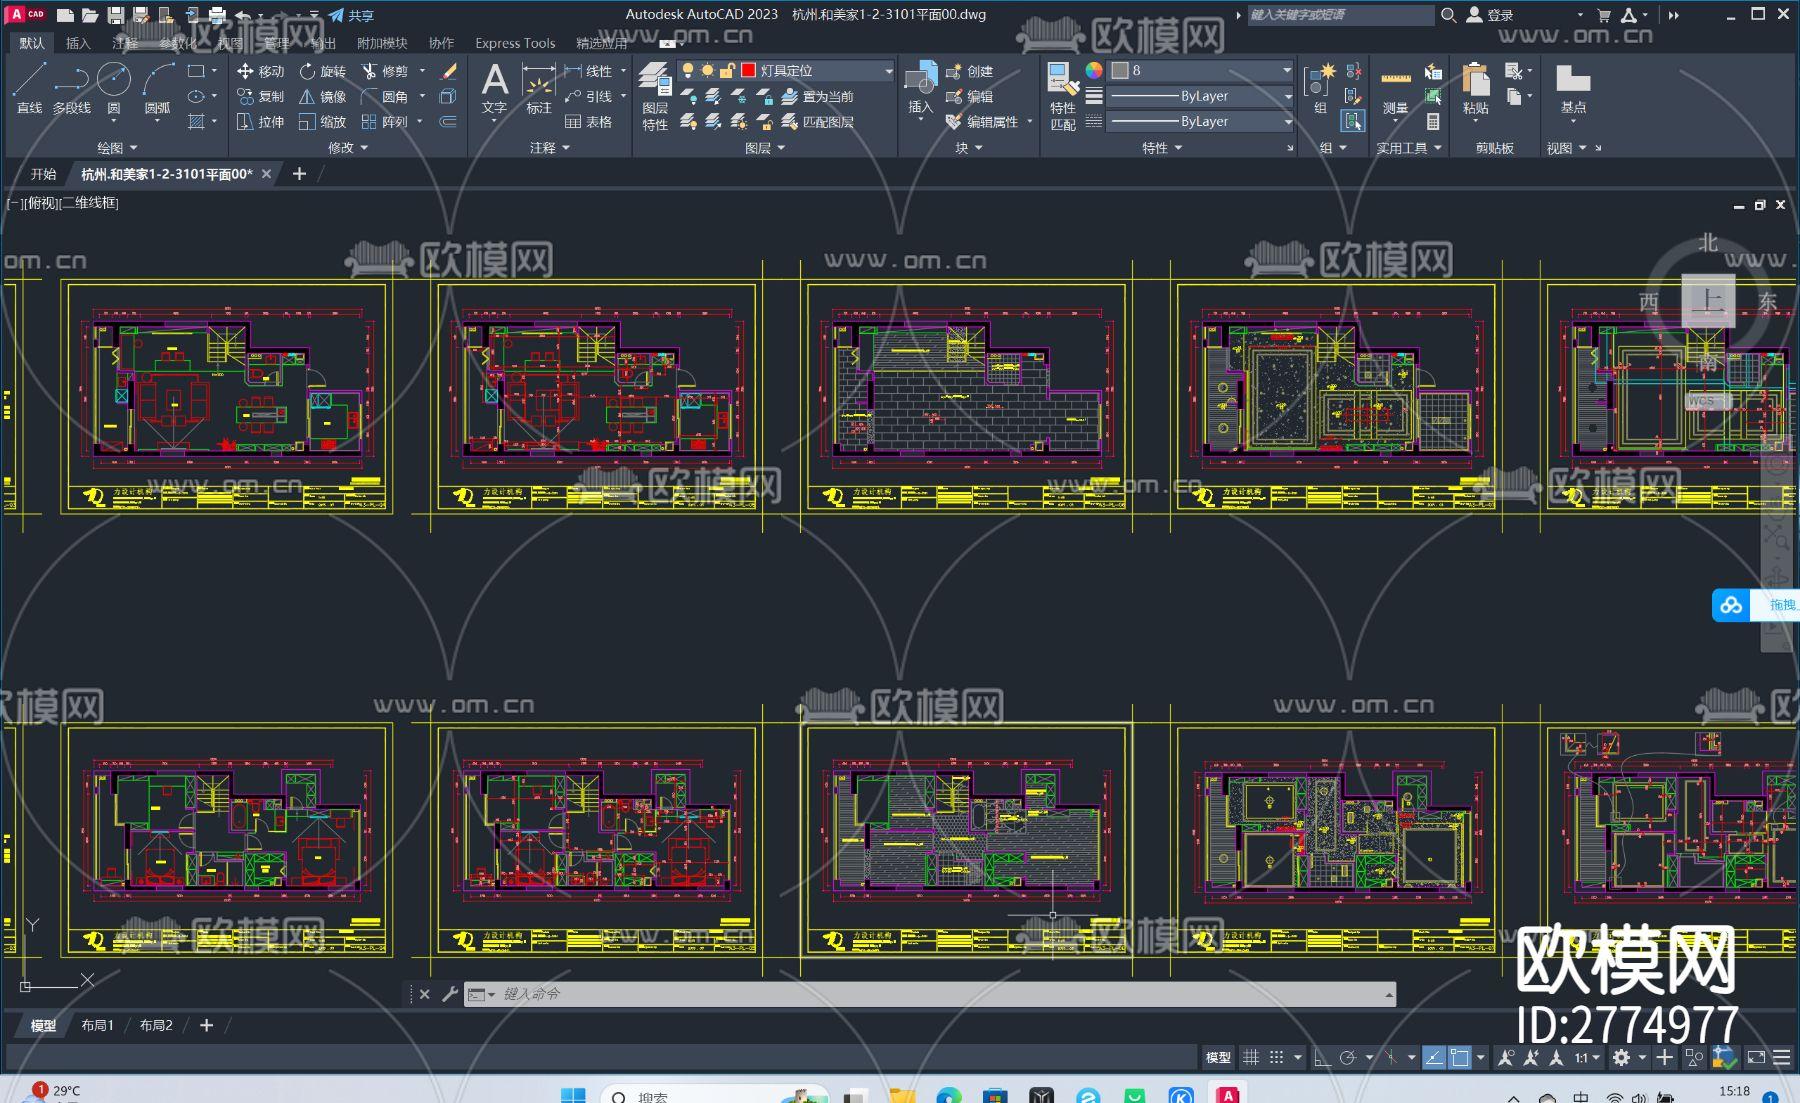Image resolution: width=1800 pixels, height=1103 pixels.
Task: Click the Stretch (拉伸) tool
Action: 260,121
